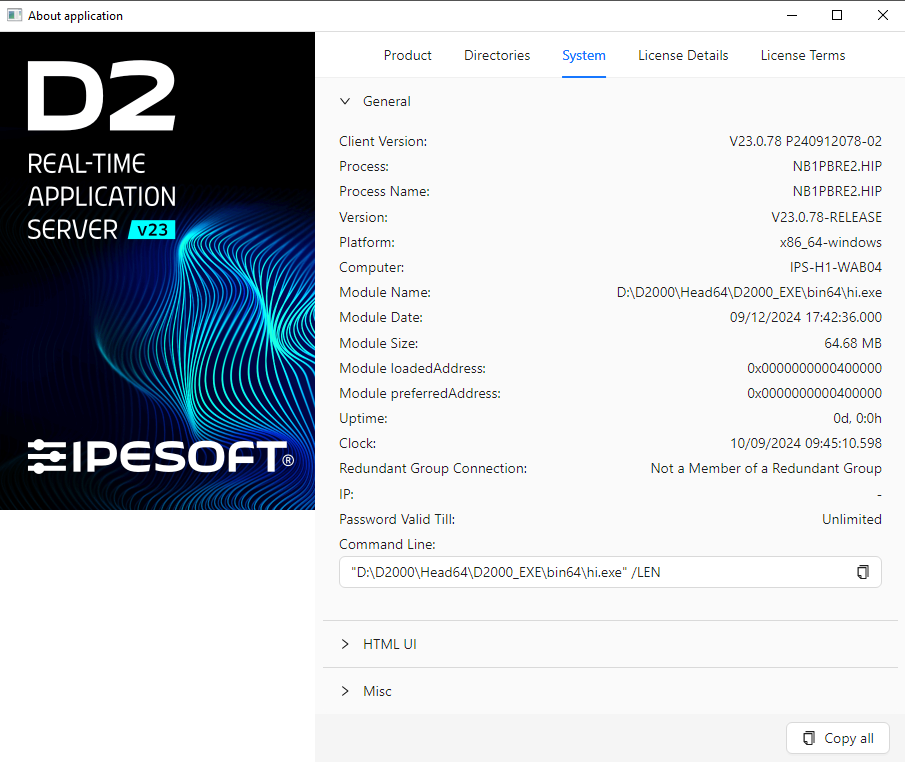Switch to the Product tab

pyautogui.click(x=407, y=55)
